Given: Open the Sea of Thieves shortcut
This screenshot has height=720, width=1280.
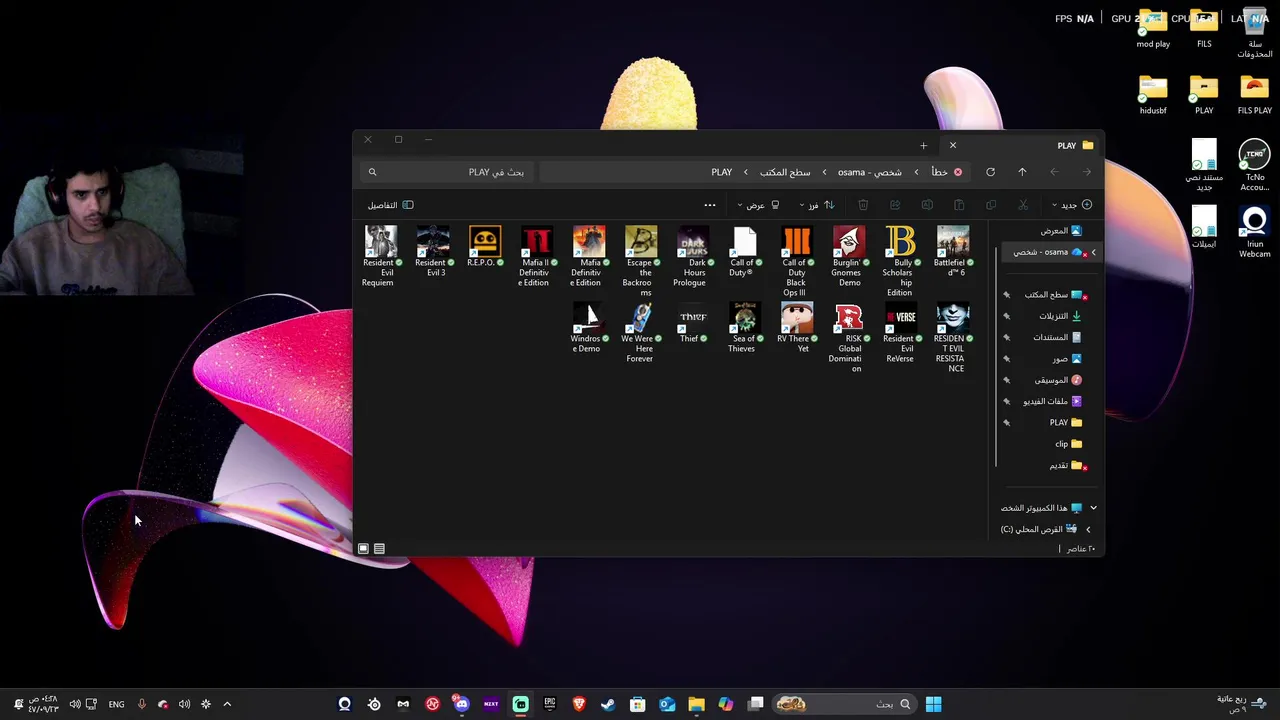Looking at the screenshot, I should coord(745,328).
